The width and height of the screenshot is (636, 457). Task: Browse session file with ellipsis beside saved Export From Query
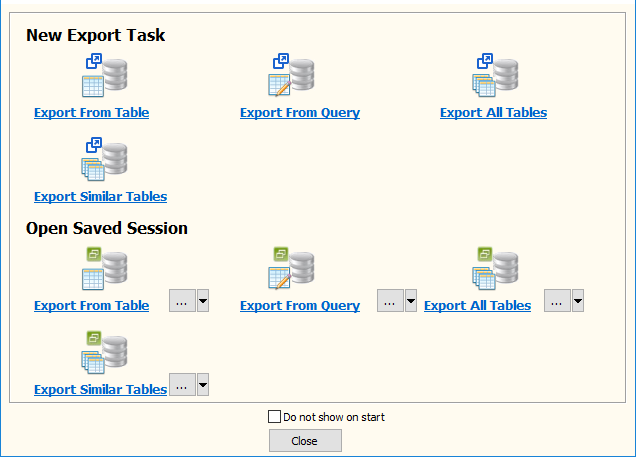coord(390,300)
